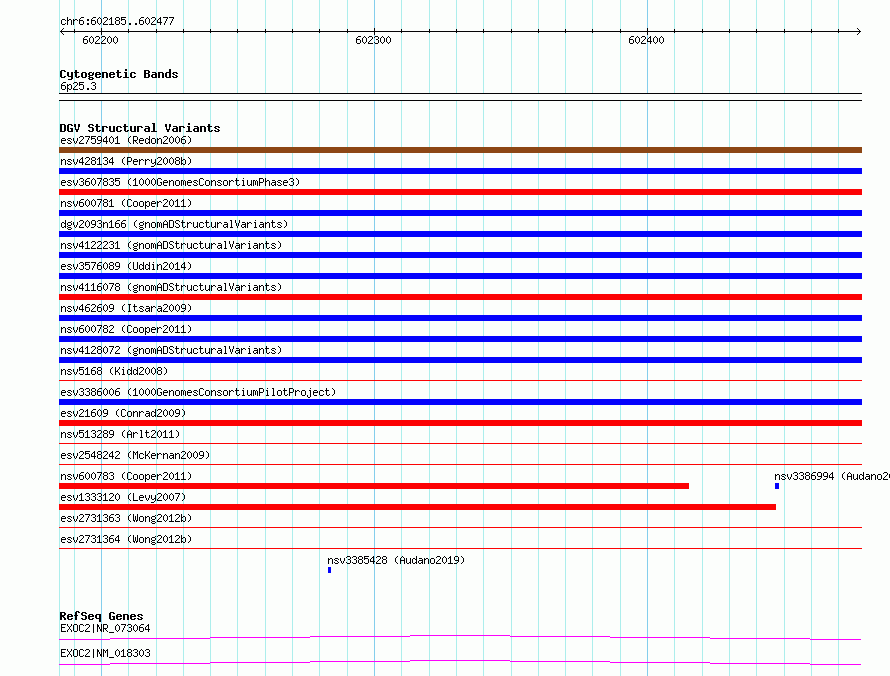The image size is (890, 676).
Task: Click the red esv3607835 variant bar
Action: click(x=460, y=192)
